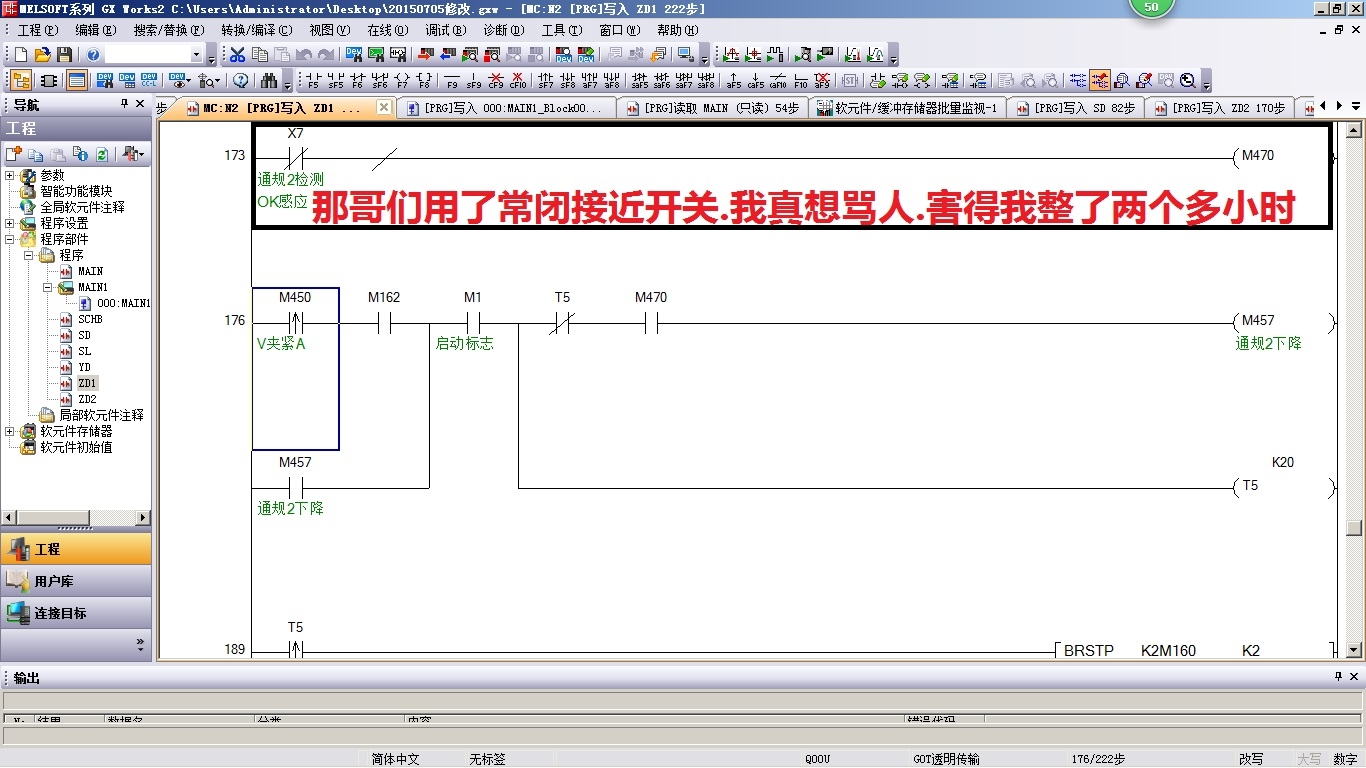The image size is (1366, 768).
Task: Open the 连接目标 panel button
Action: [x=60, y=613]
